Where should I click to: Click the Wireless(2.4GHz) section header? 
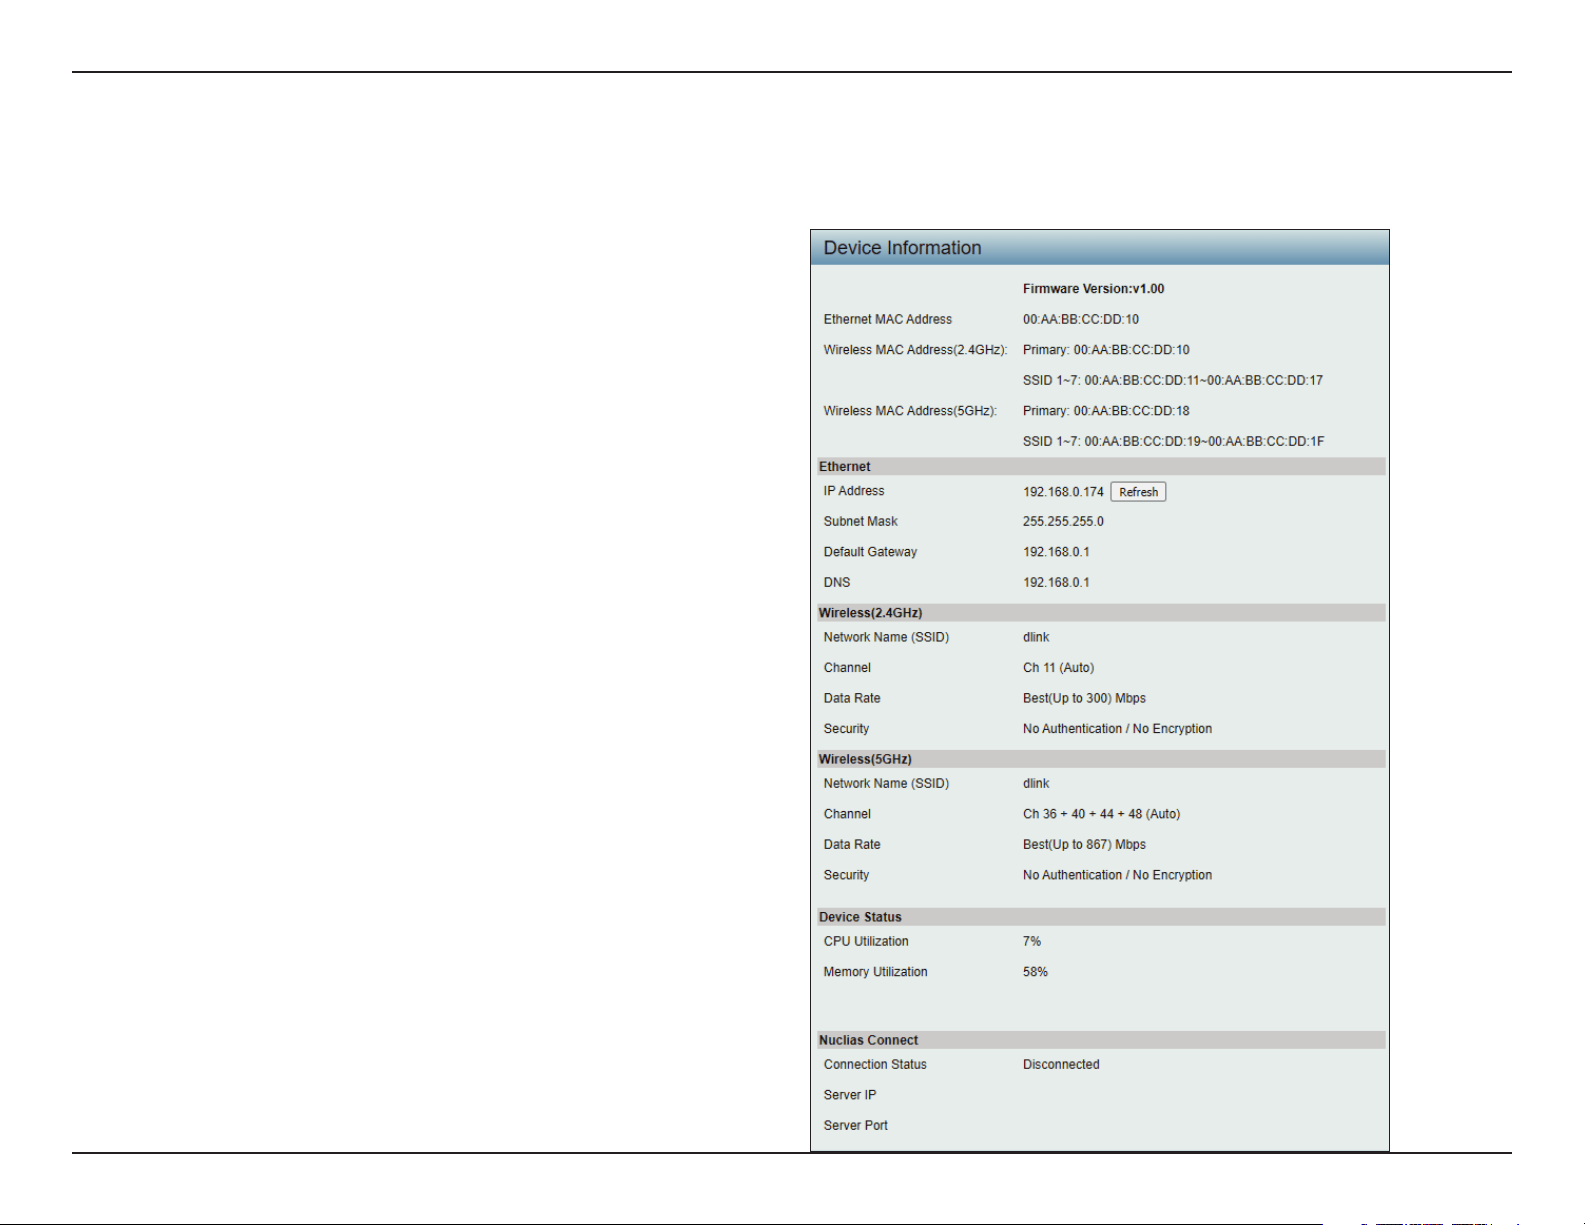tap(1101, 613)
